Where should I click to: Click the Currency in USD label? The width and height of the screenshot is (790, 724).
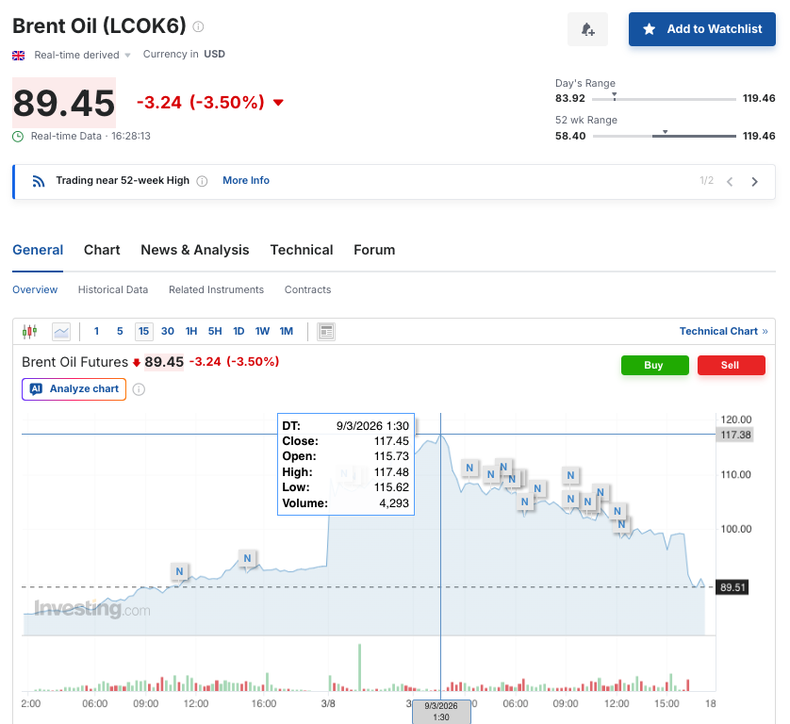tap(184, 54)
